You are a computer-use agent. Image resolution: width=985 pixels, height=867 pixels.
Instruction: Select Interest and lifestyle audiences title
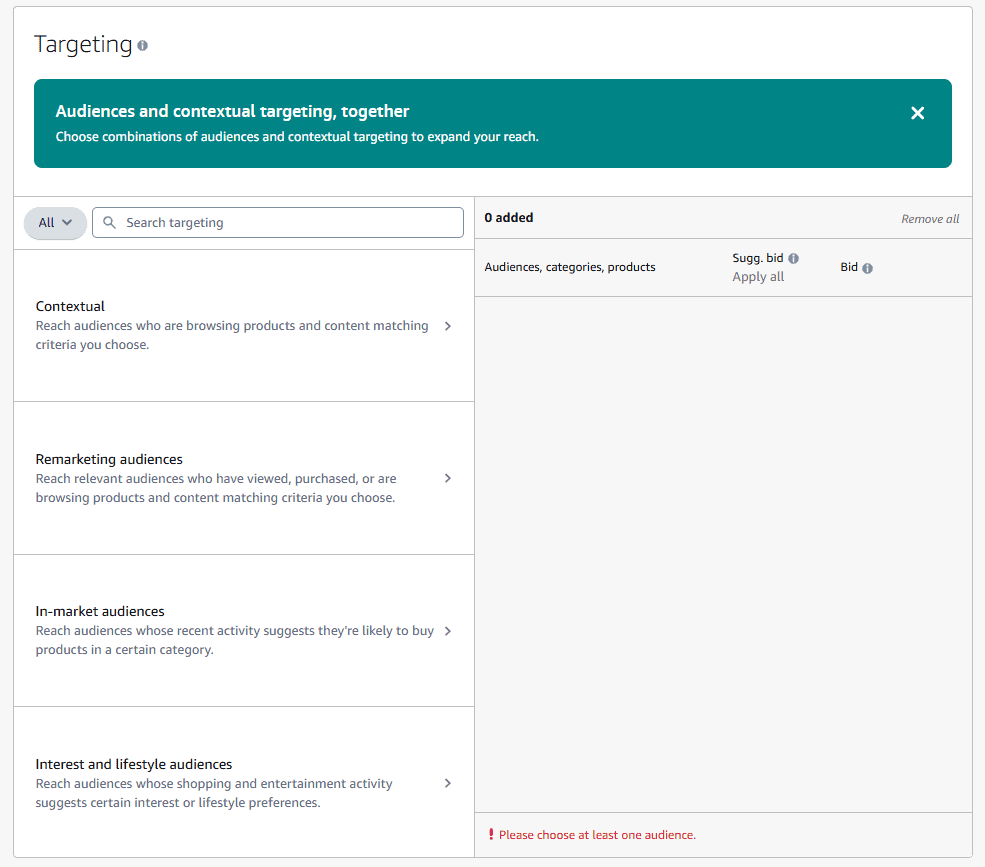coord(134,764)
